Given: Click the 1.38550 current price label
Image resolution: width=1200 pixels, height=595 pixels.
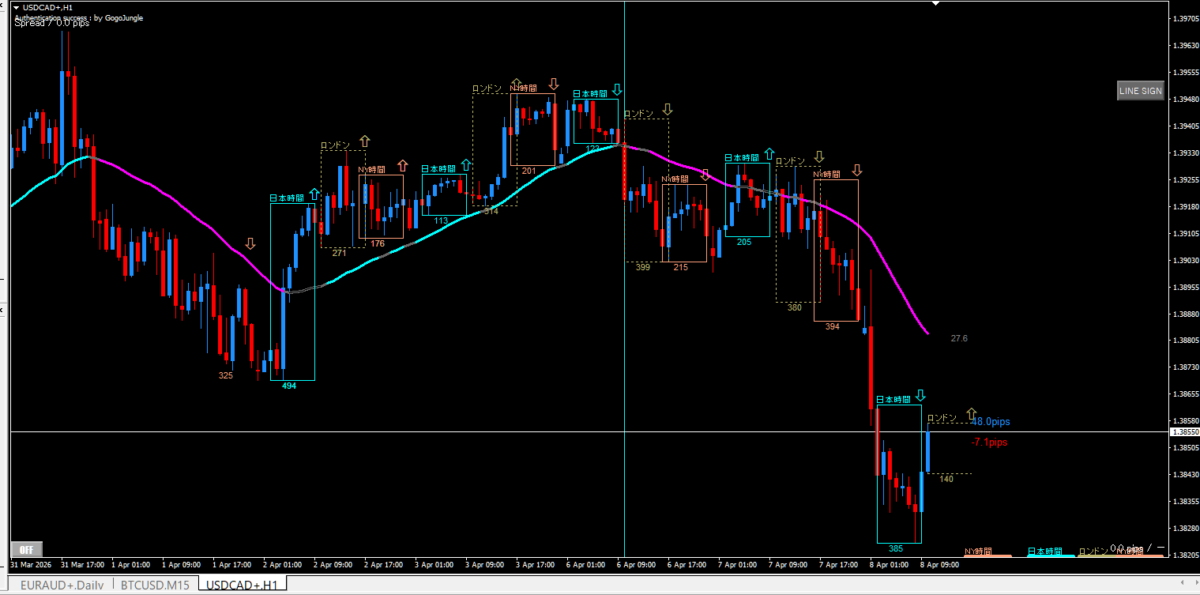Looking at the screenshot, I should tap(1184, 432).
